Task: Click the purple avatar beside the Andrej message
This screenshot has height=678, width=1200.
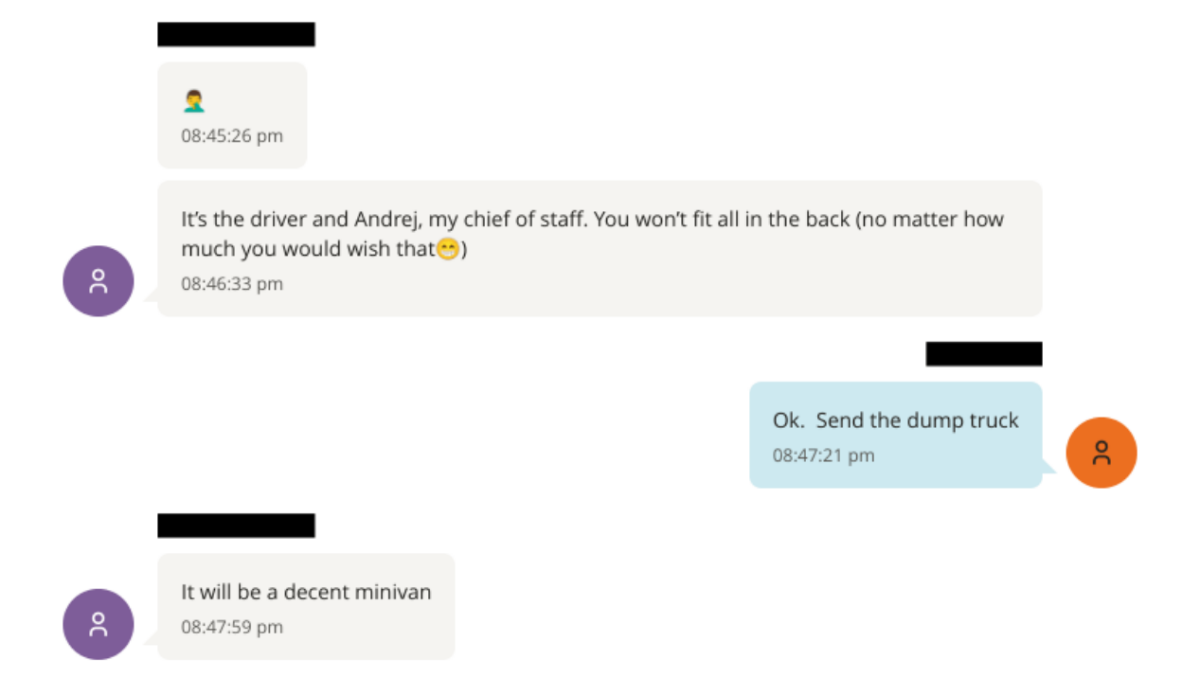Action: click(98, 281)
